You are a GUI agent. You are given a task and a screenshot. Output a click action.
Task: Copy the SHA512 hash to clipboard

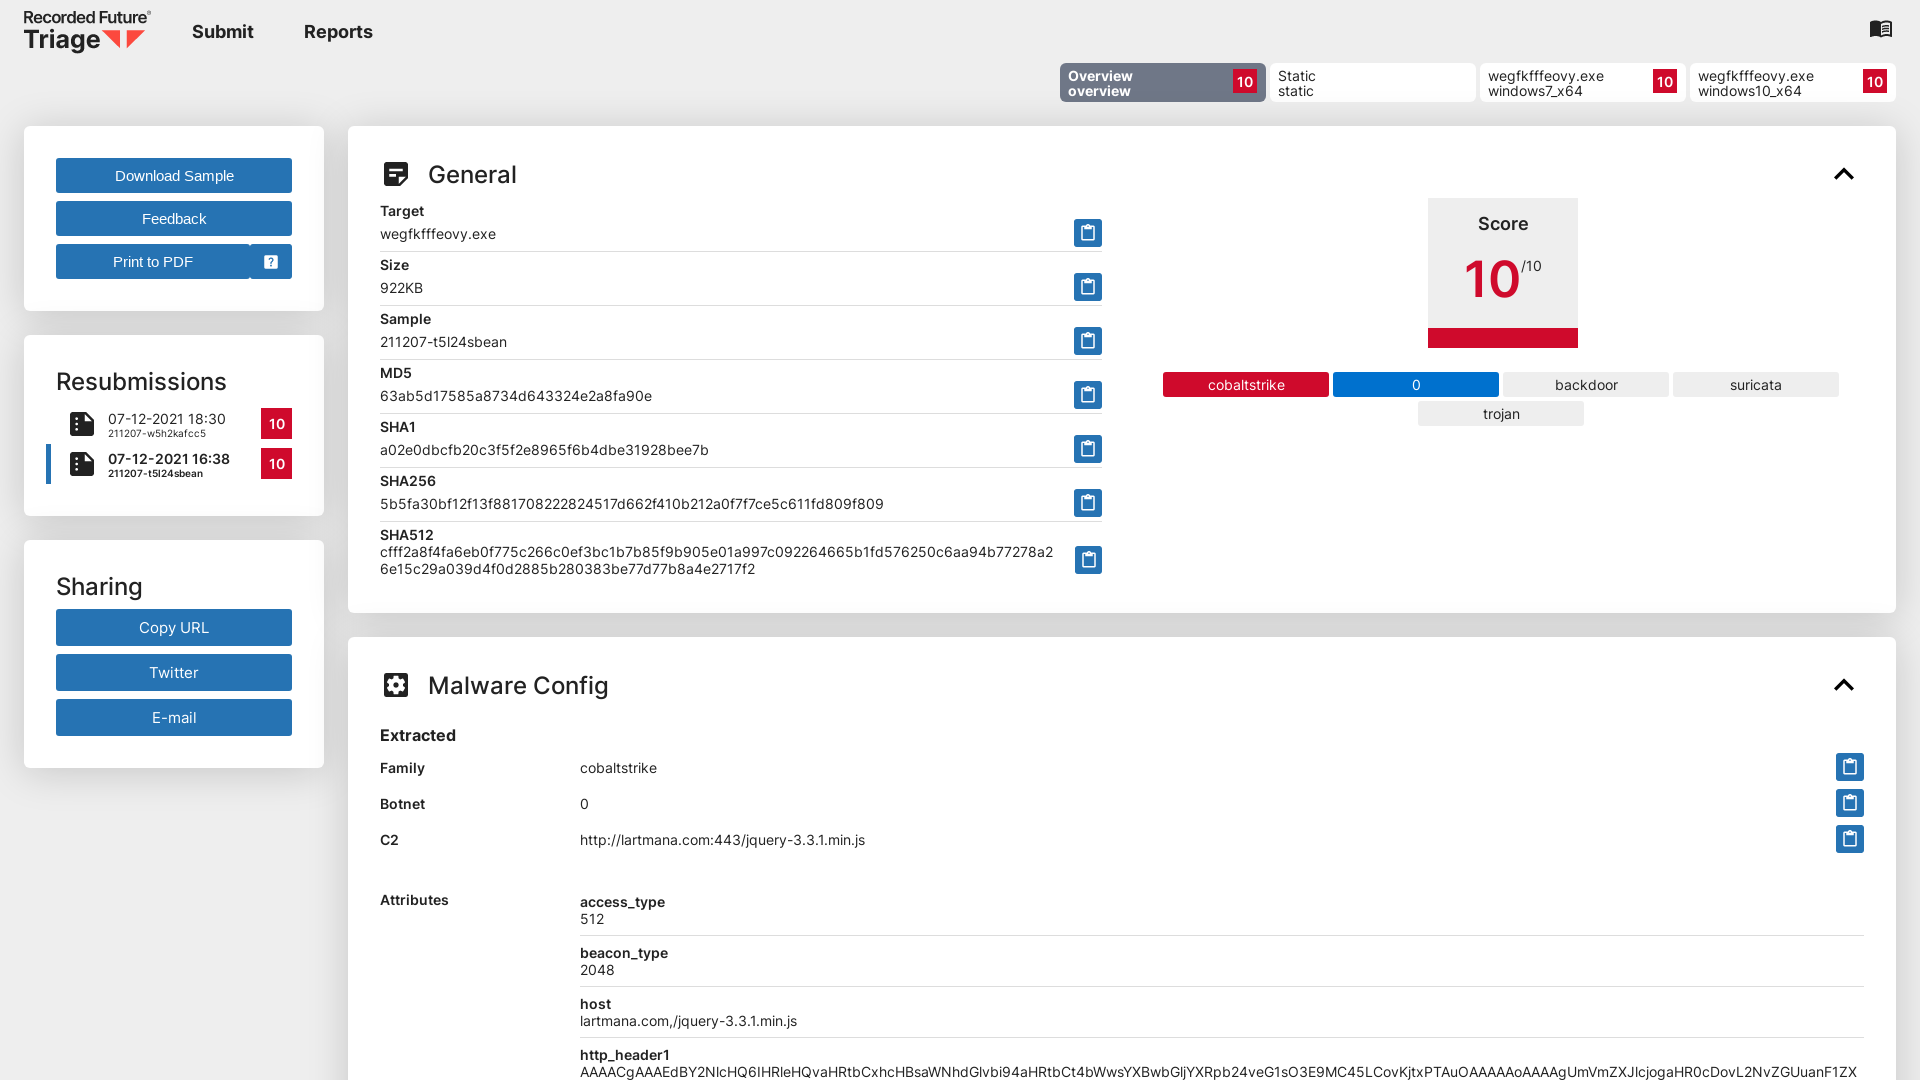tap(1088, 560)
